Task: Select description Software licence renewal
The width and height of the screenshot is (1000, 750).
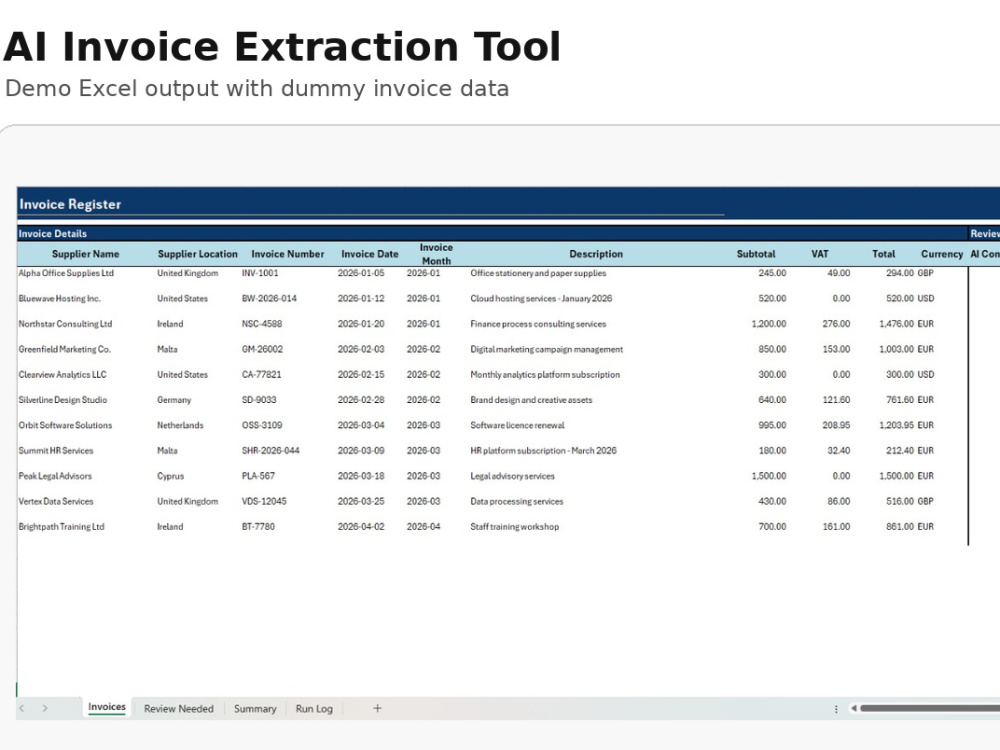Action: tap(517, 425)
